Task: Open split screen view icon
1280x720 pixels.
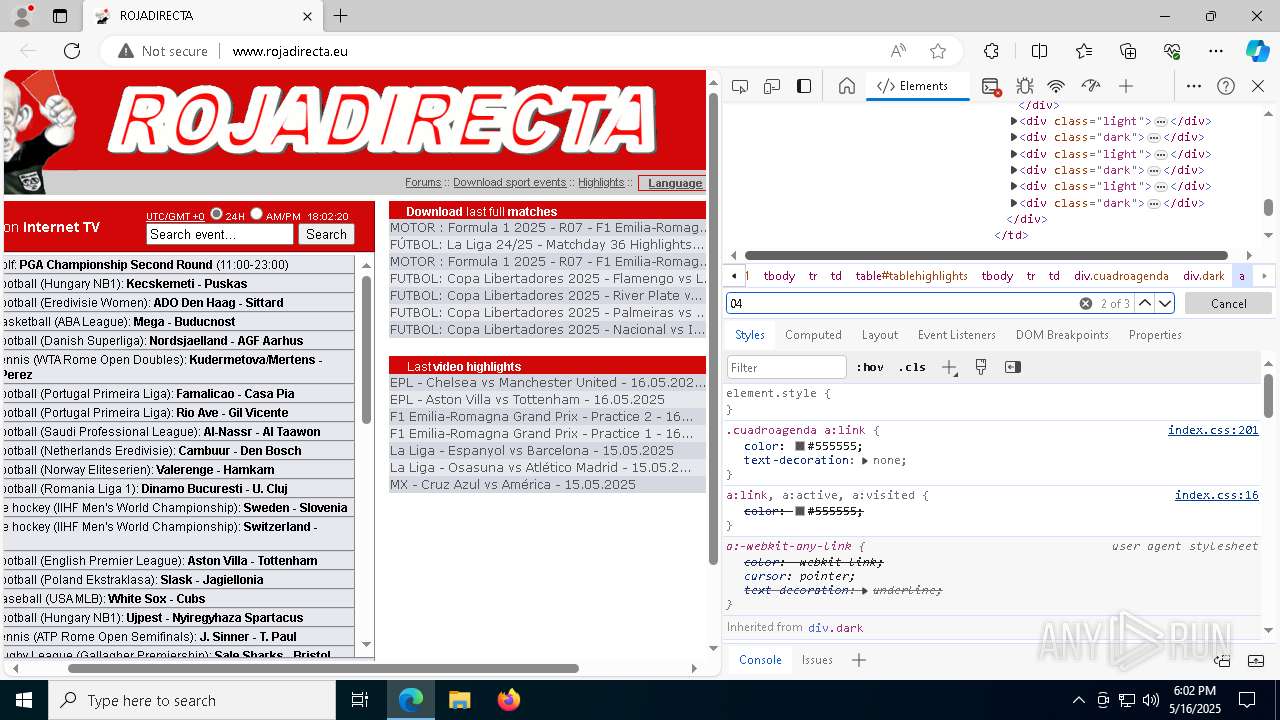Action: coord(1039,51)
